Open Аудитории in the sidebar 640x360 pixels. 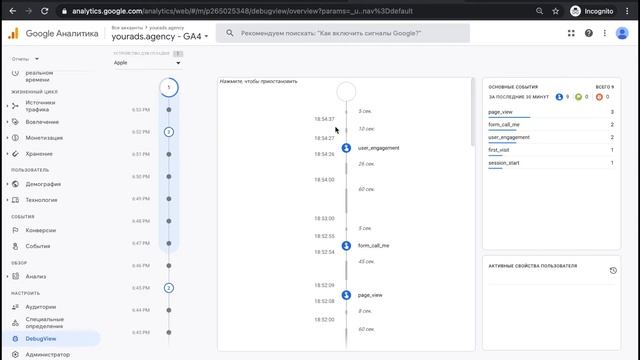point(40,307)
